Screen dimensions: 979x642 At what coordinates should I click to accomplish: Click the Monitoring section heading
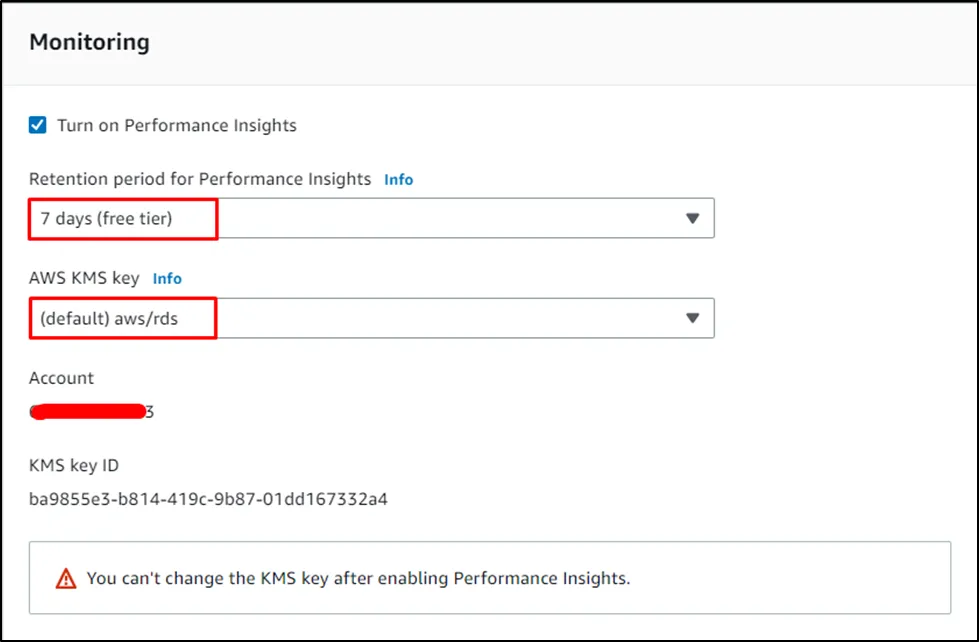[x=89, y=42]
